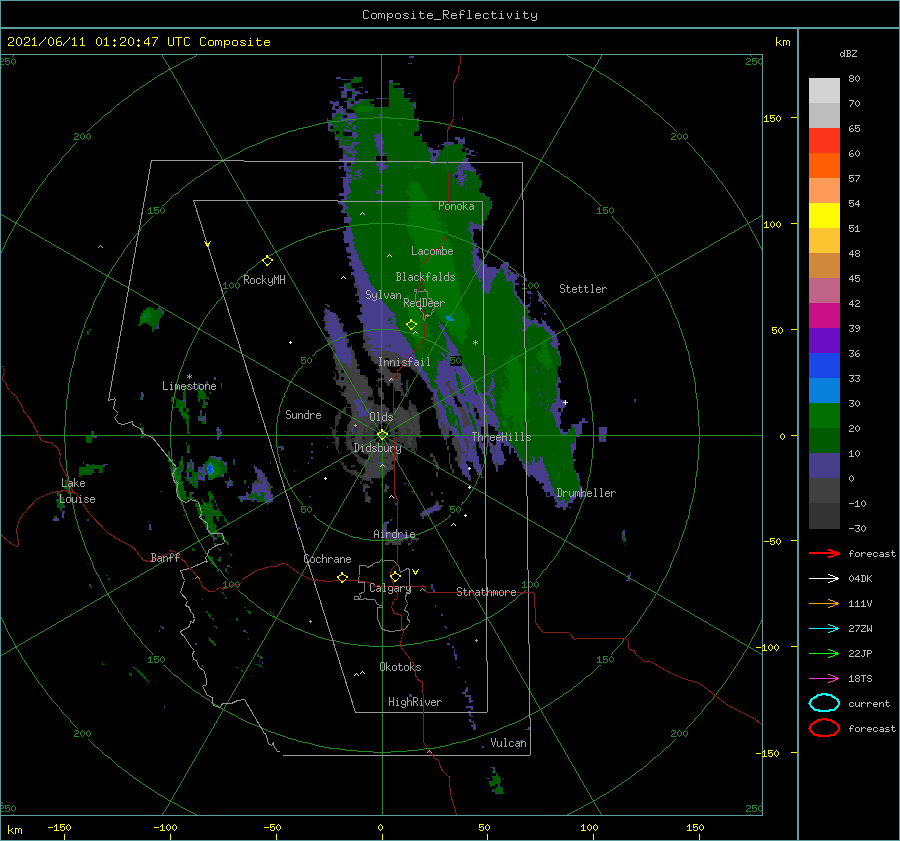The image size is (900, 841).
Task: Click the Cochrane town label
Action: [327, 559]
